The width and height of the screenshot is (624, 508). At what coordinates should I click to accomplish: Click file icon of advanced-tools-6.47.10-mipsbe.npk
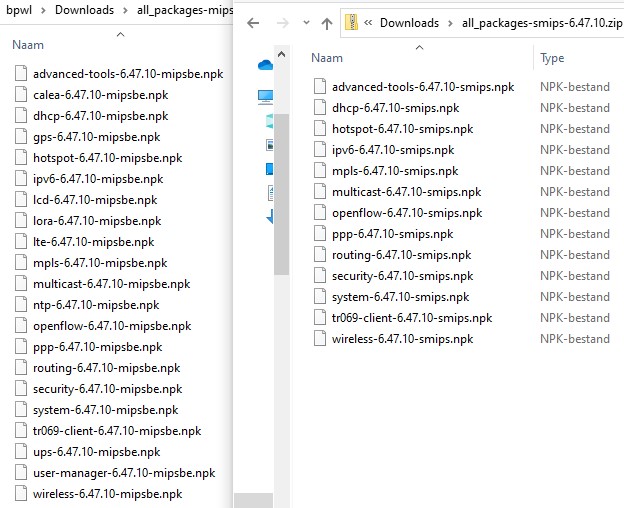(x=21, y=73)
